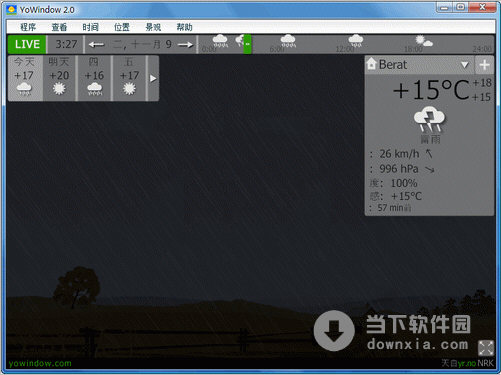Open the 程序 menu

pos(28,27)
